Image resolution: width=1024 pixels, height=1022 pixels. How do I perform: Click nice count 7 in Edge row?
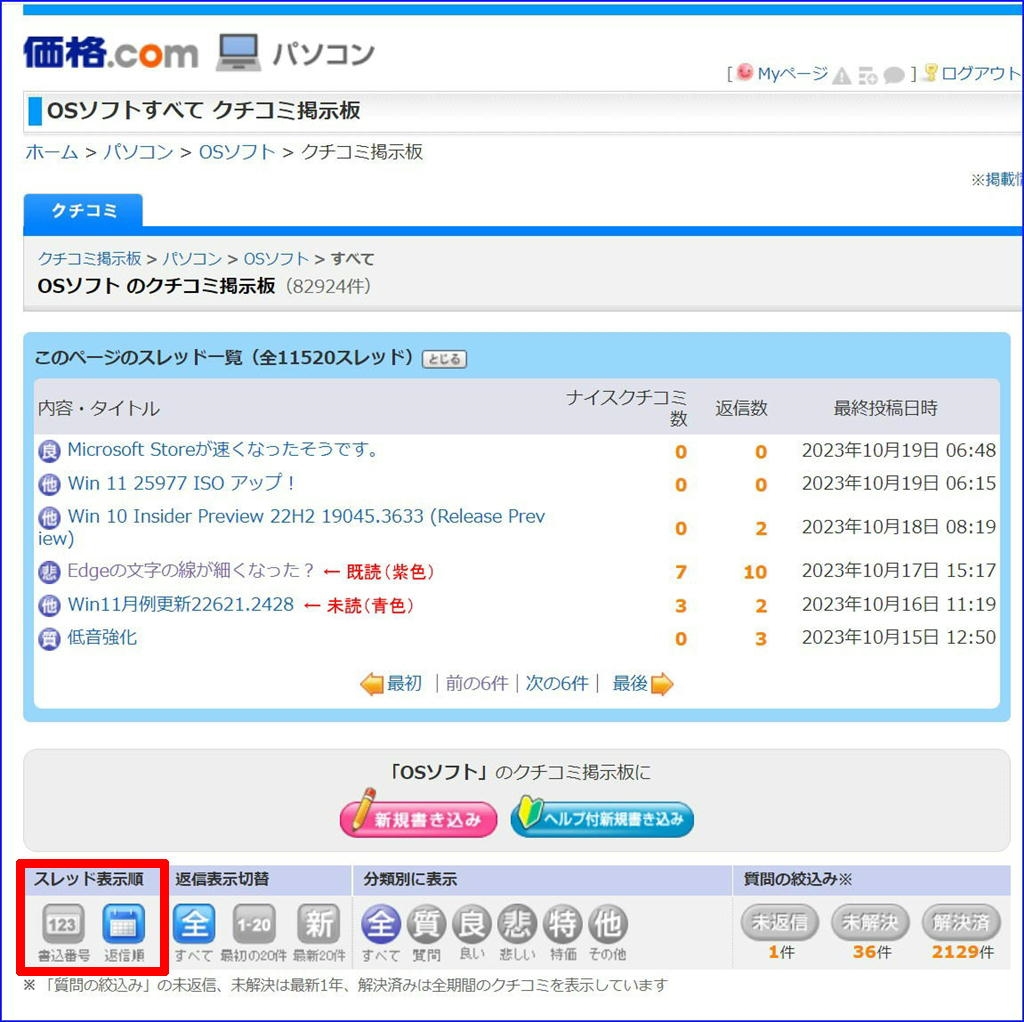coord(680,572)
